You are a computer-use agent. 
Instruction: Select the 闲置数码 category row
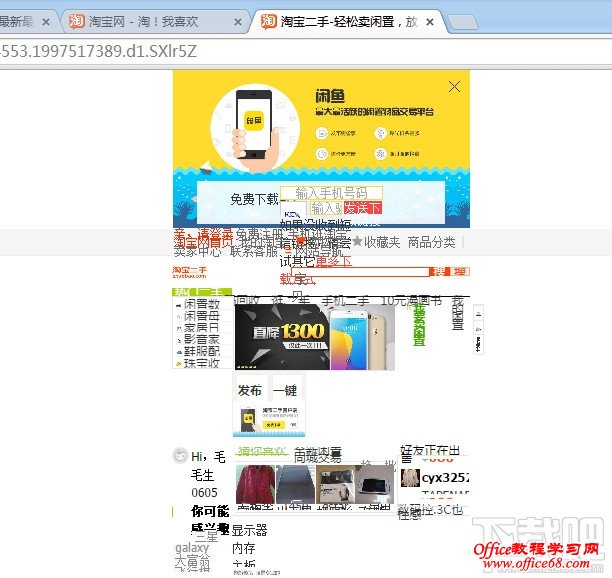202,304
